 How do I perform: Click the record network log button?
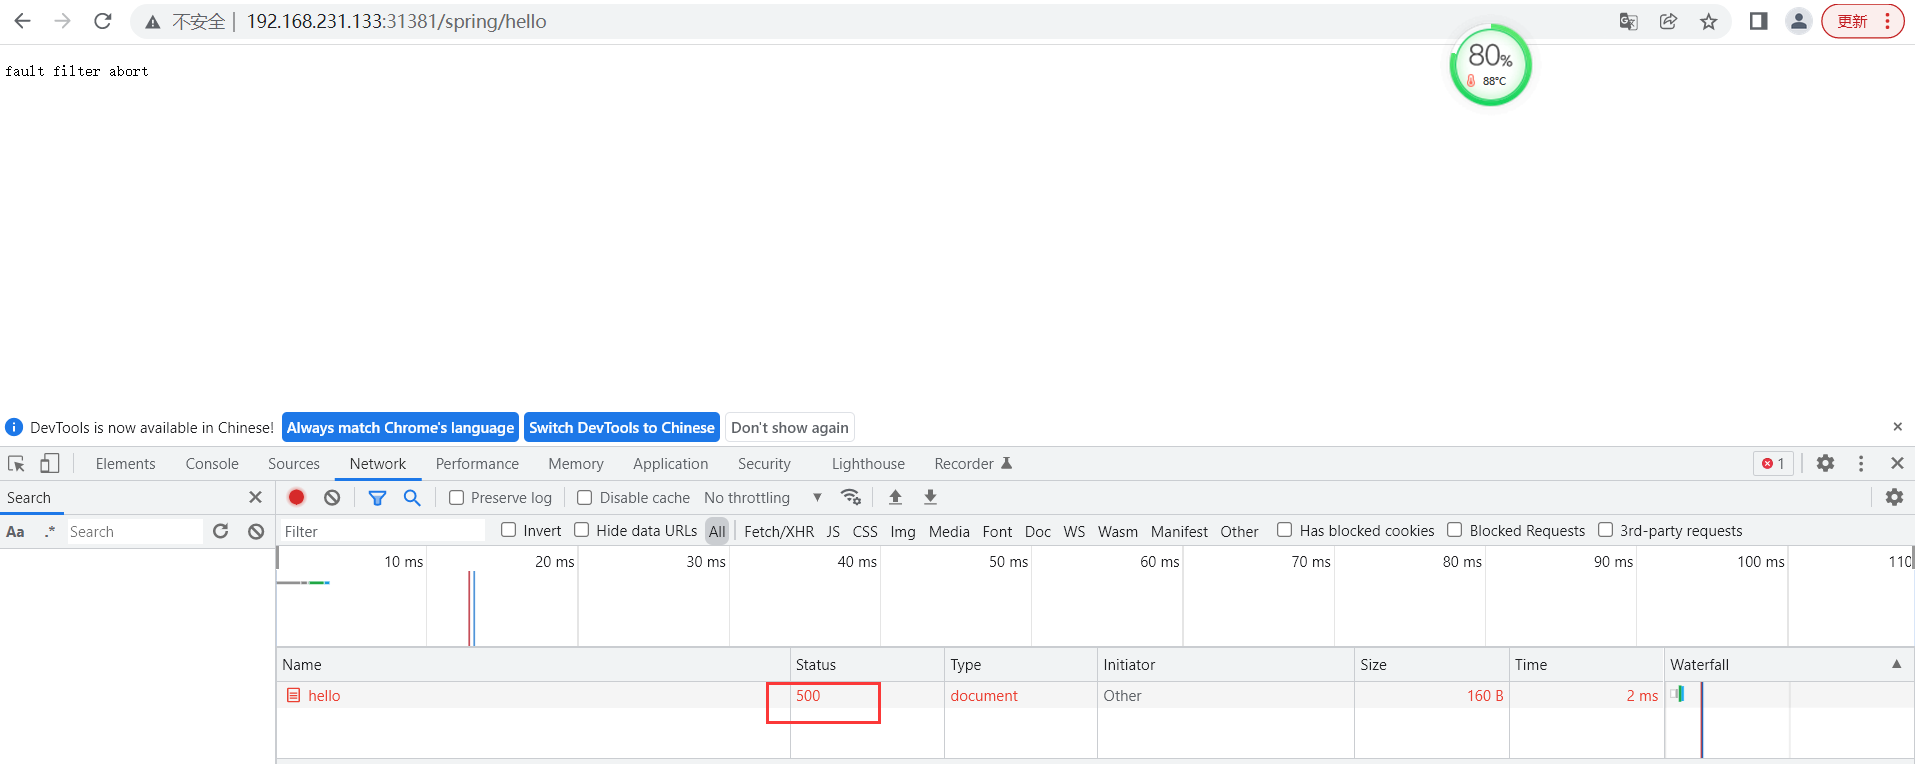pos(297,497)
